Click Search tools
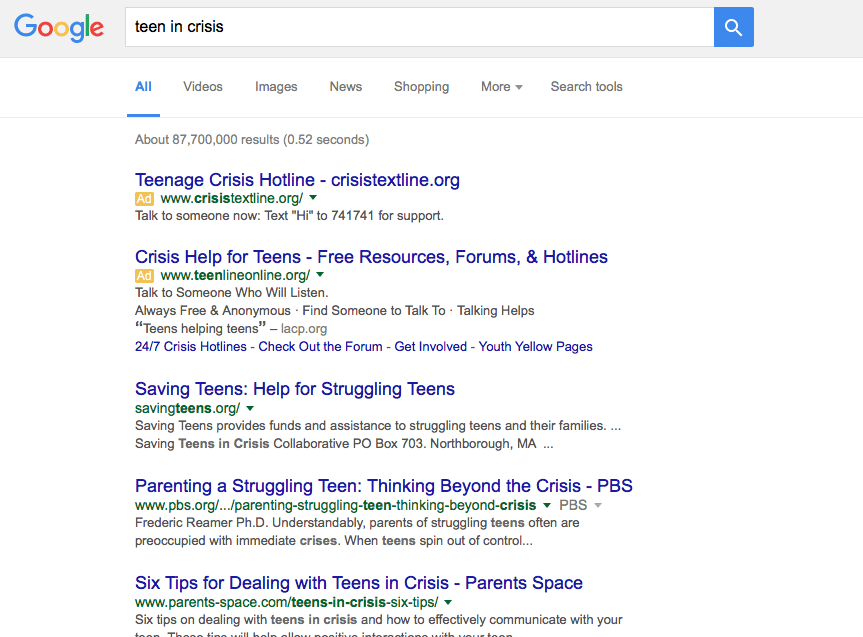The width and height of the screenshot is (863, 637). click(587, 87)
